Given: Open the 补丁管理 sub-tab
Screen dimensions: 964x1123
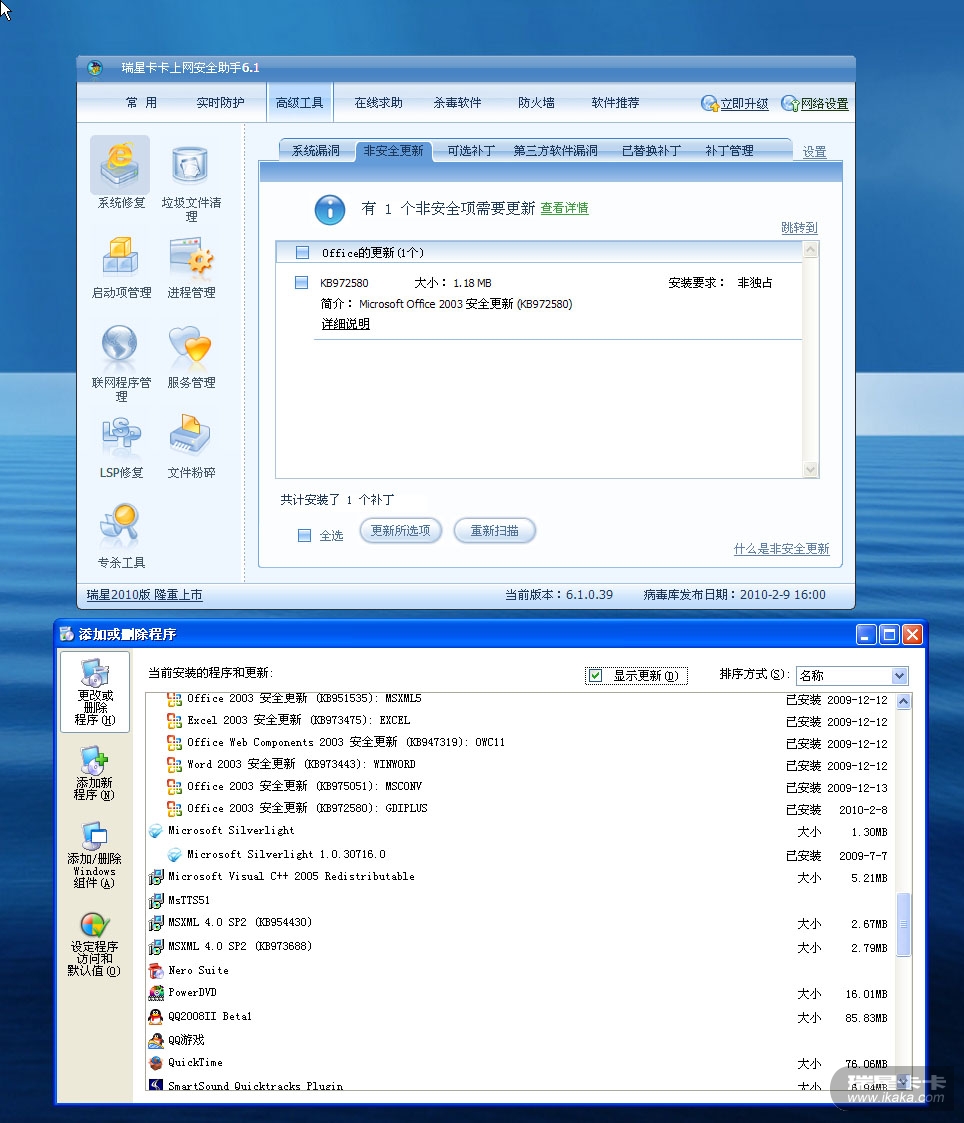Looking at the screenshot, I should [729, 151].
